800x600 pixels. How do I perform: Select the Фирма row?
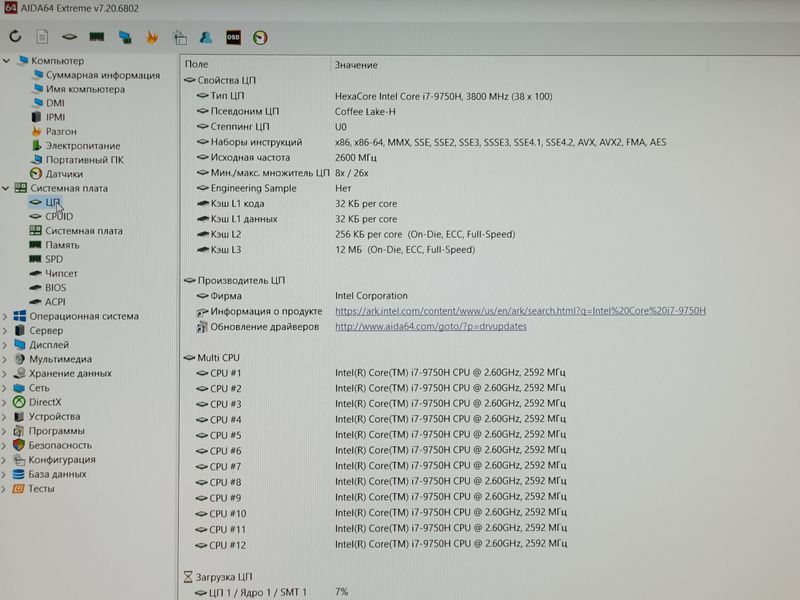(x=302, y=296)
